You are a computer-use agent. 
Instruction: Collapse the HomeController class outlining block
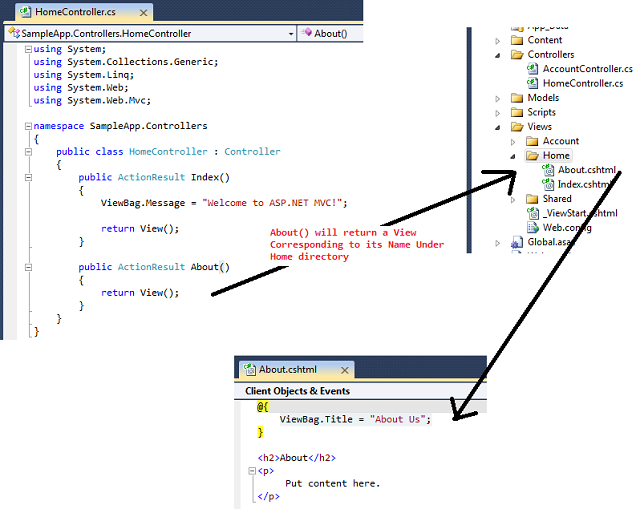(x=27, y=152)
